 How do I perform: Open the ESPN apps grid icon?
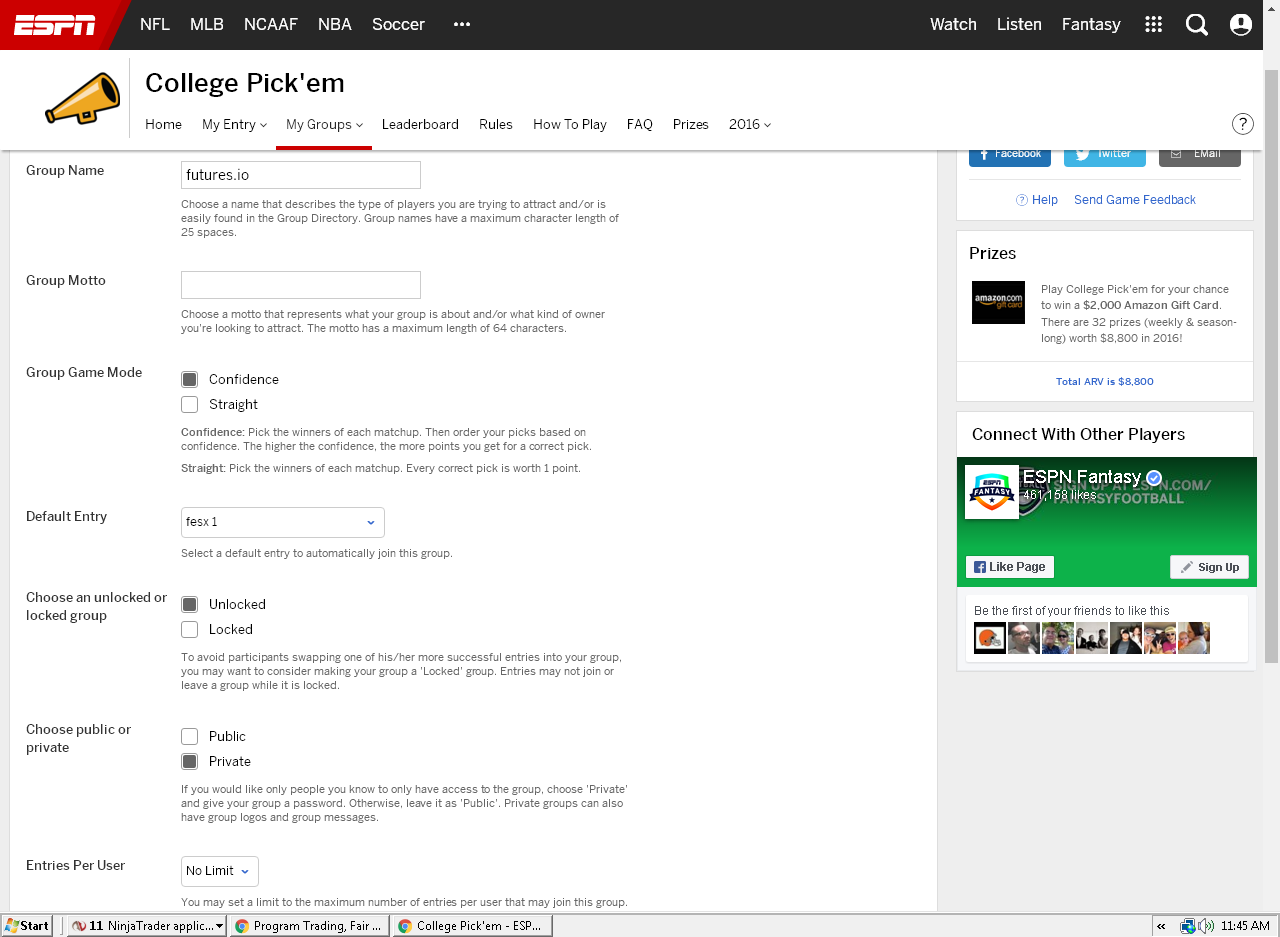point(1153,24)
